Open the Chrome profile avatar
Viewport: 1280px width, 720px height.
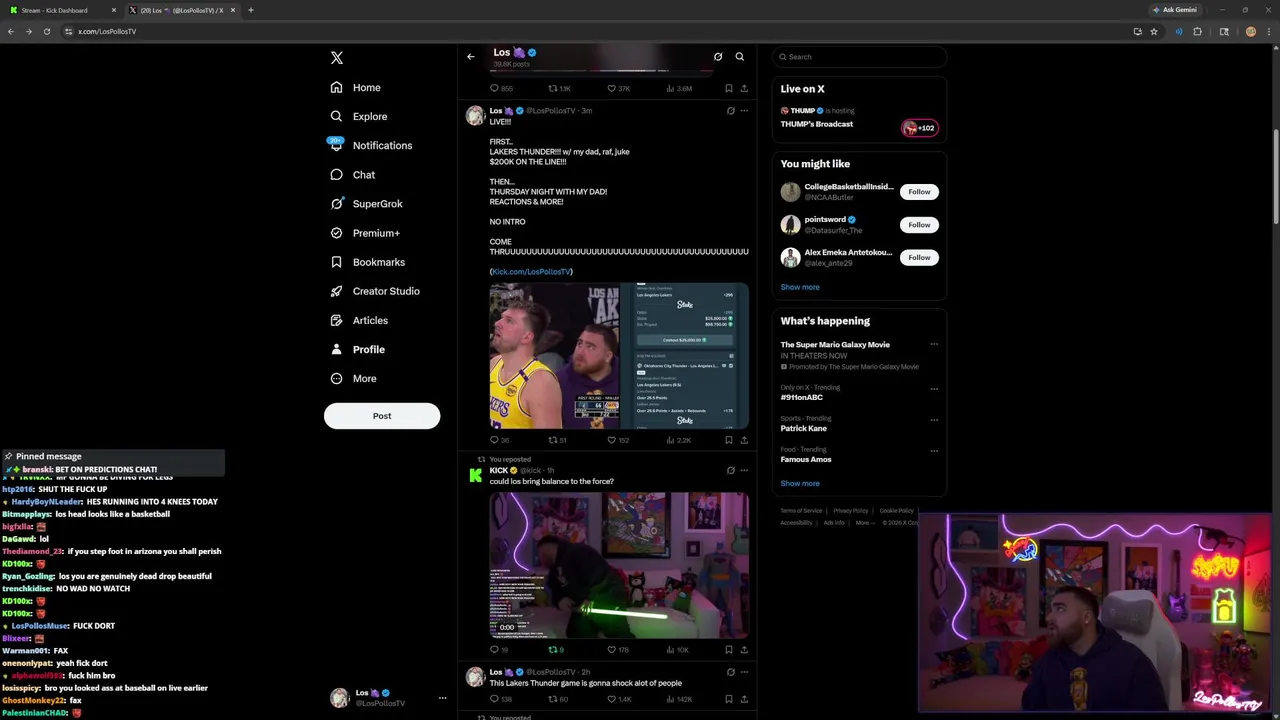1250,31
